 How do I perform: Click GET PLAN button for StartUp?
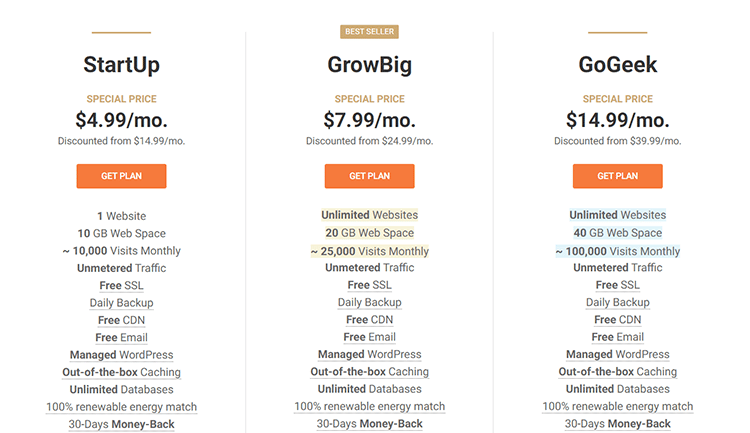(121, 176)
